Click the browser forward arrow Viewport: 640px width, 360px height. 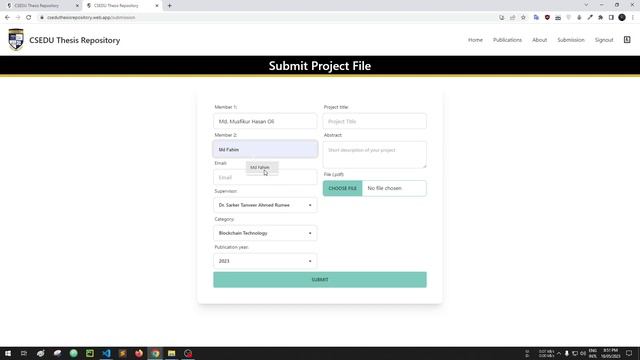[x=18, y=18]
